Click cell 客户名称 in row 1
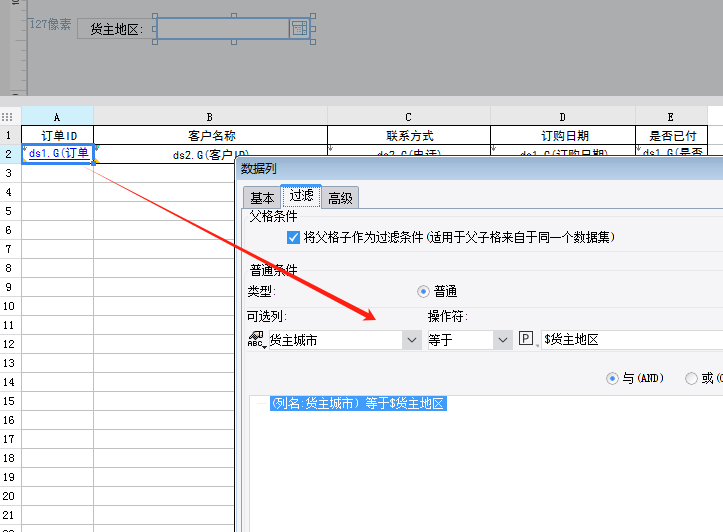This screenshot has height=532, width=723. pyautogui.click(x=210, y=135)
